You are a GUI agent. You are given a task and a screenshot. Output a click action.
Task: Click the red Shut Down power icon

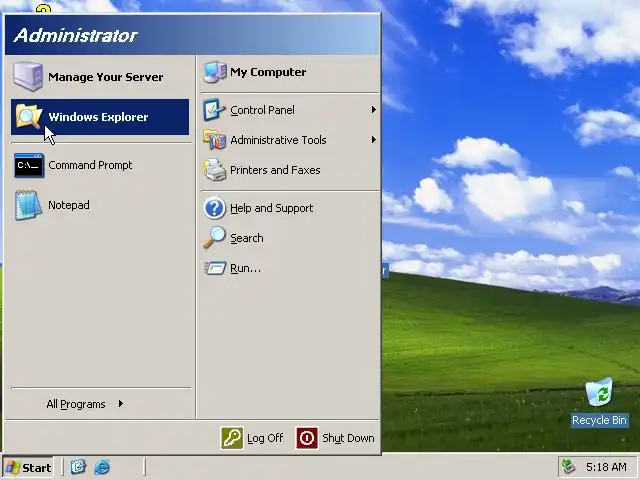pos(307,438)
